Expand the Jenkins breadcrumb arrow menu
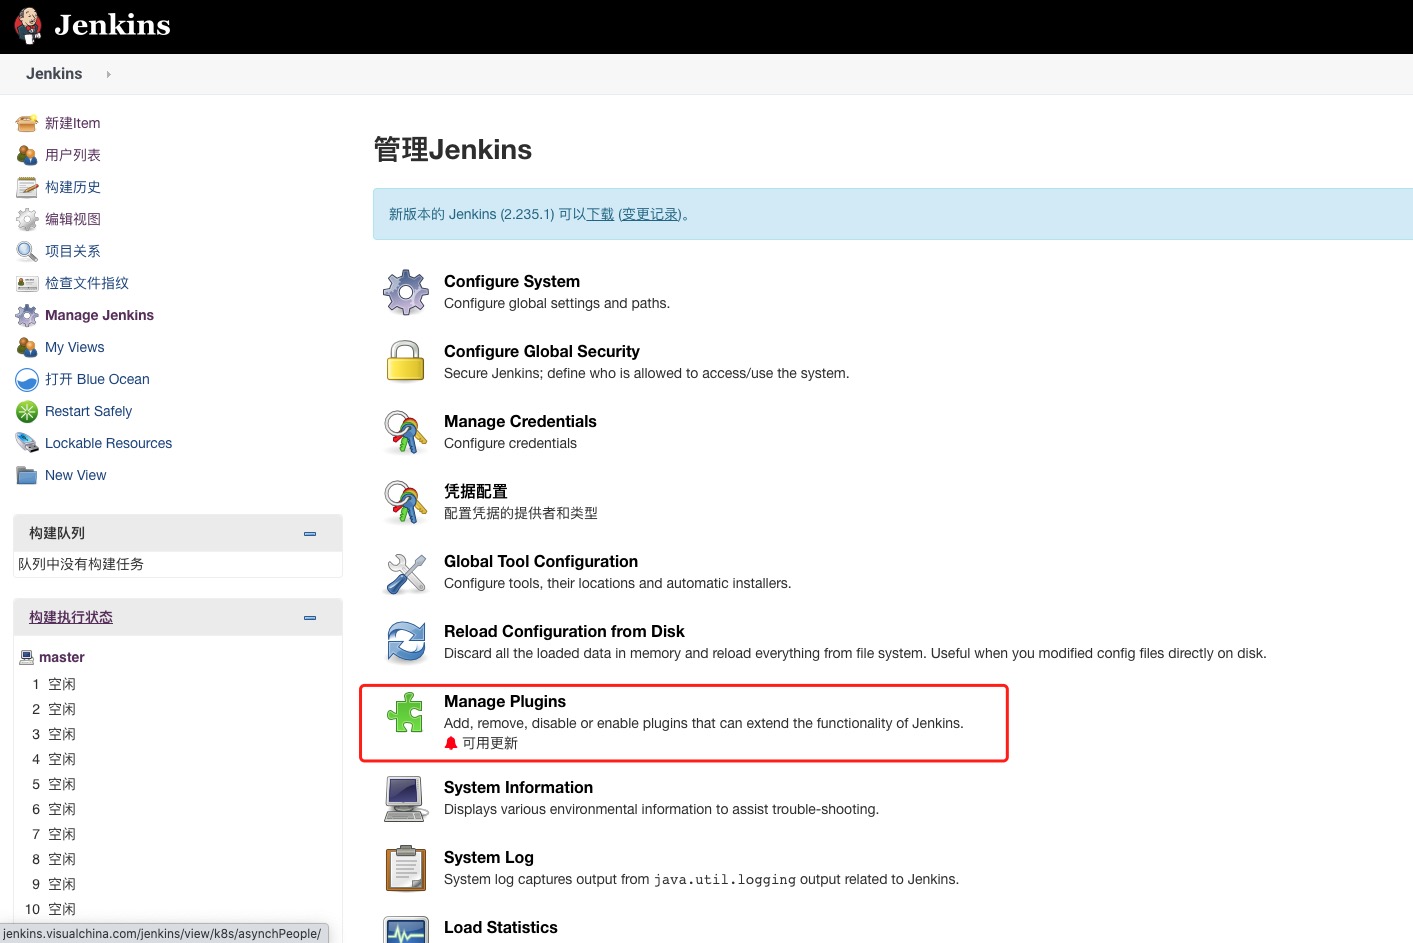 [x=108, y=74]
